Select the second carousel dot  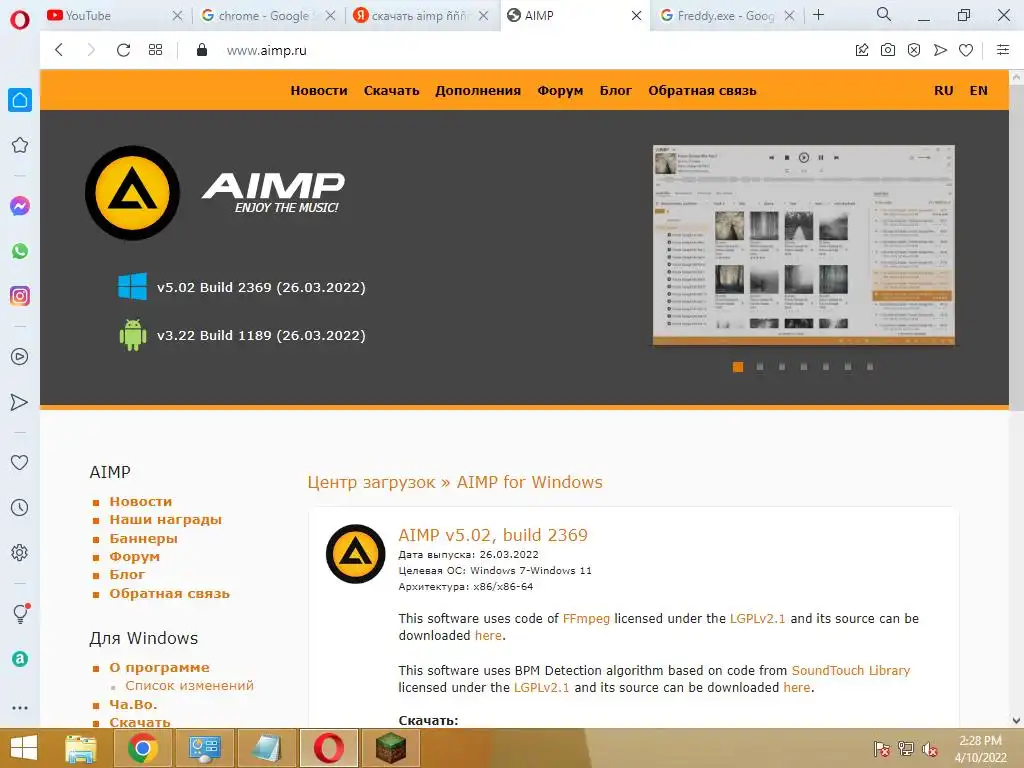tap(760, 367)
